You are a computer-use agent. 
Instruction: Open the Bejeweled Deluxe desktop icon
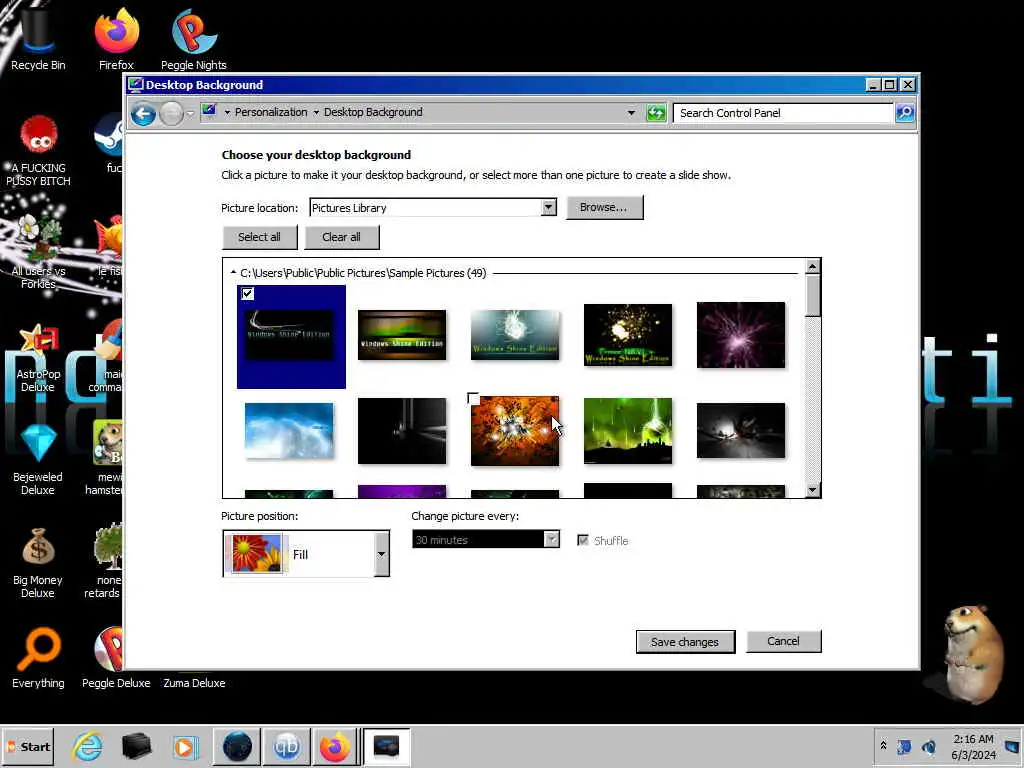tap(38, 460)
